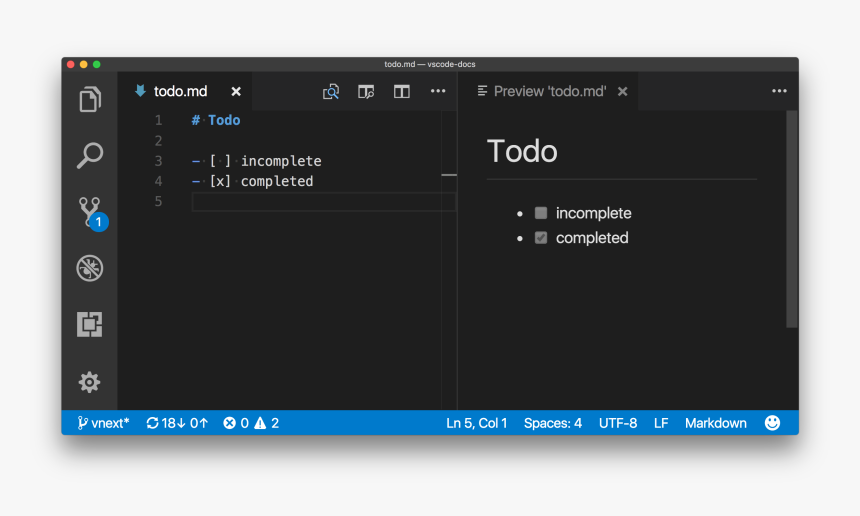Open Problems via errors and warnings indicator
The height and width of the screenshot is (516, 860).
coord(251,423)
